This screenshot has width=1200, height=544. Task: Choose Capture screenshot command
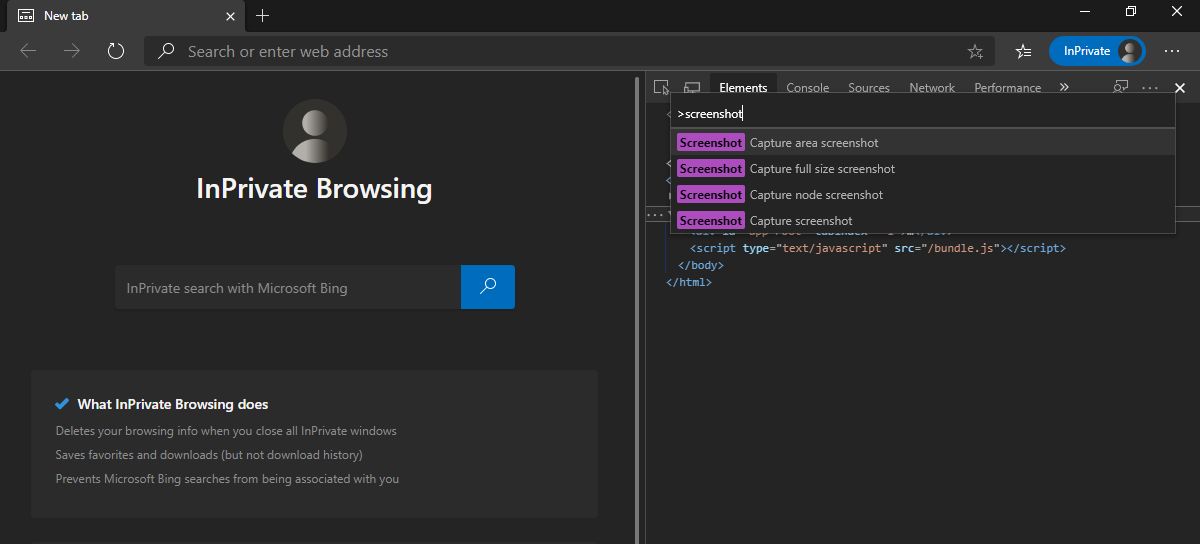pyautogui.click(x=922, y=221)
